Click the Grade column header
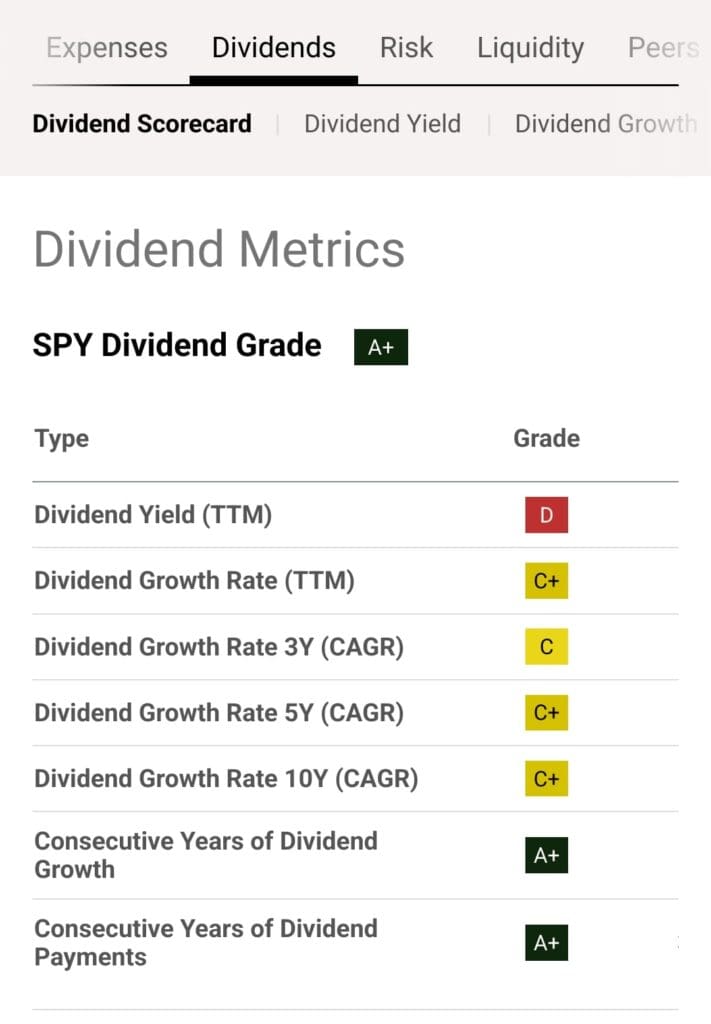The height and width of the screenshot is (1024, 711). click(546, 438)
